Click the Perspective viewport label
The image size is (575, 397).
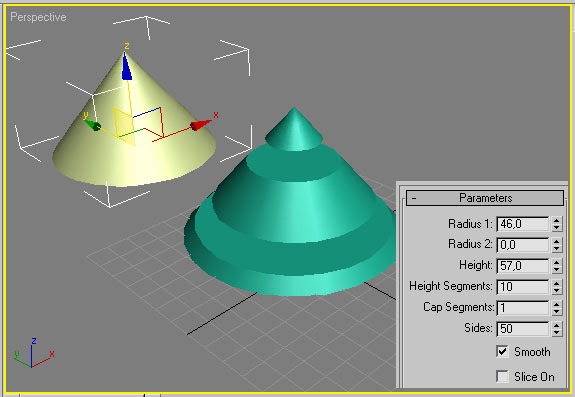point(38,17)
